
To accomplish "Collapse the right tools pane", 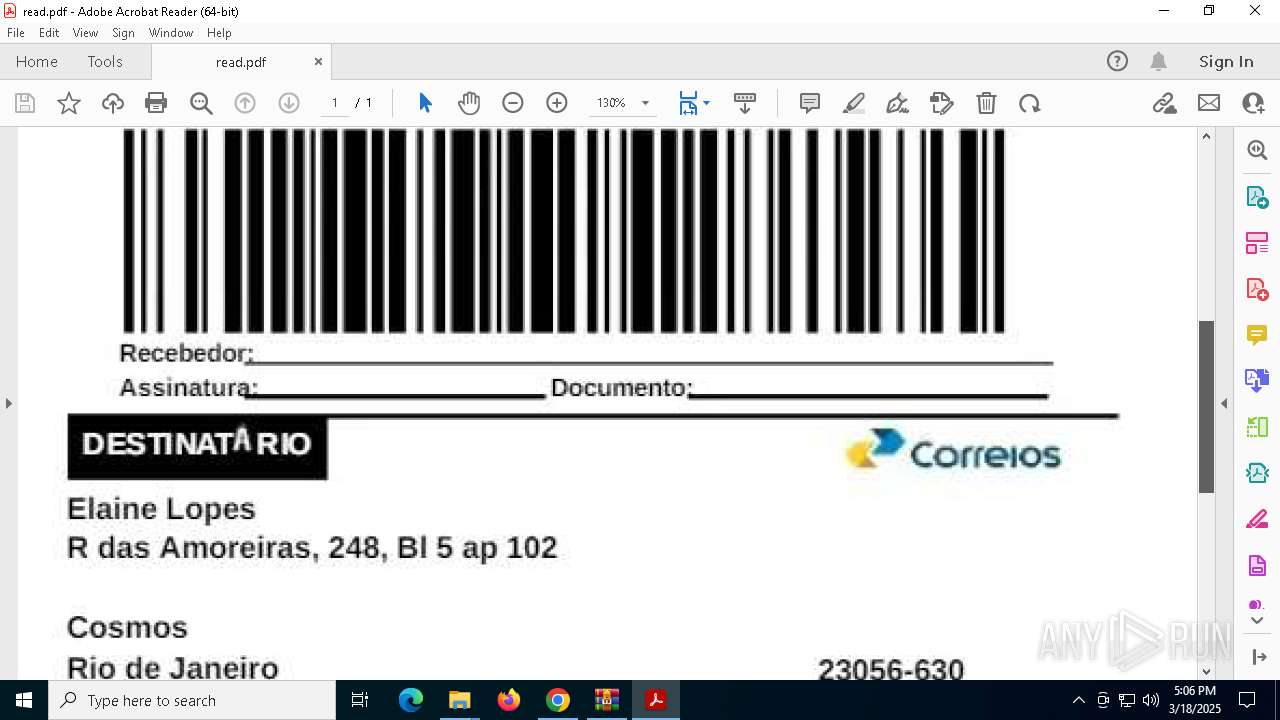I will click(x=1224, y=403).
